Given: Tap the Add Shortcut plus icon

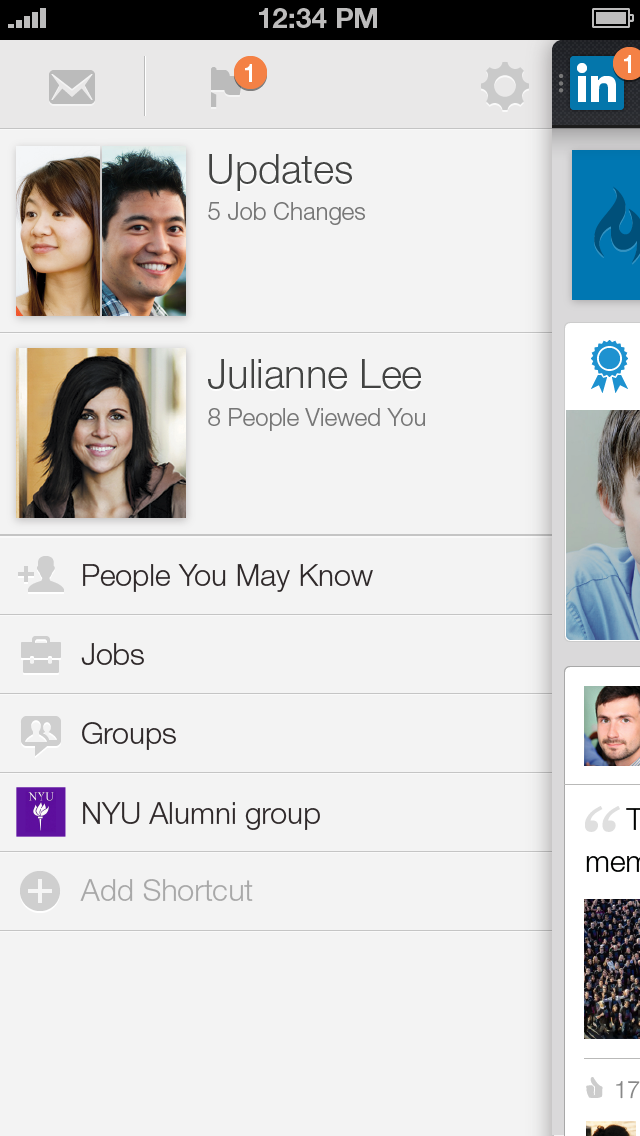Looking at the screenshot, I should (x=41, y=891).
